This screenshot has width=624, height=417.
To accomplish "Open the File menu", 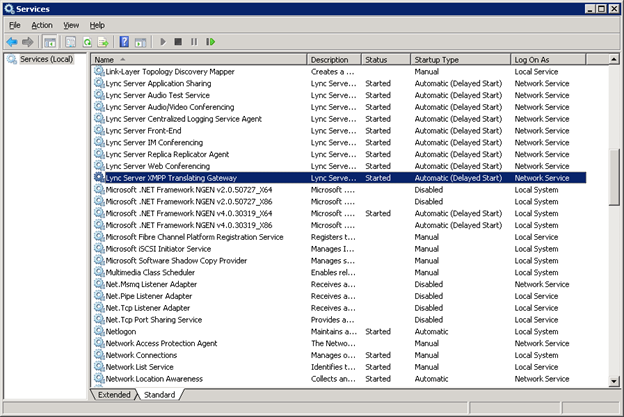I will [14, 24].
